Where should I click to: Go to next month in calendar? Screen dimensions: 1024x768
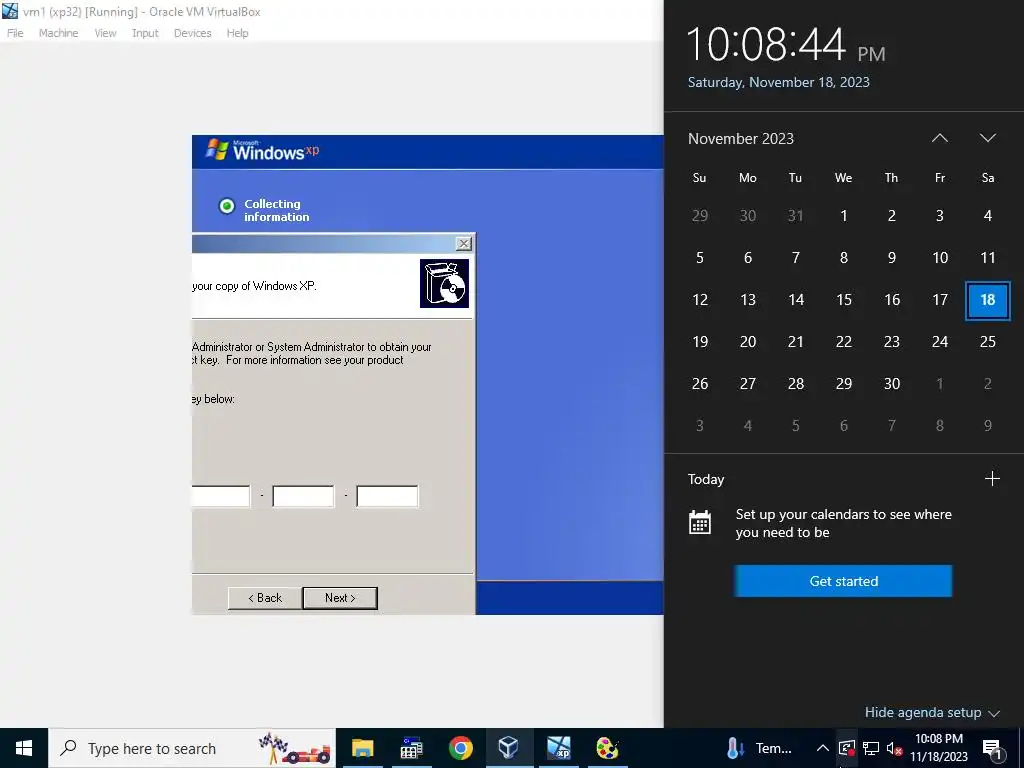tap(987, 138)
